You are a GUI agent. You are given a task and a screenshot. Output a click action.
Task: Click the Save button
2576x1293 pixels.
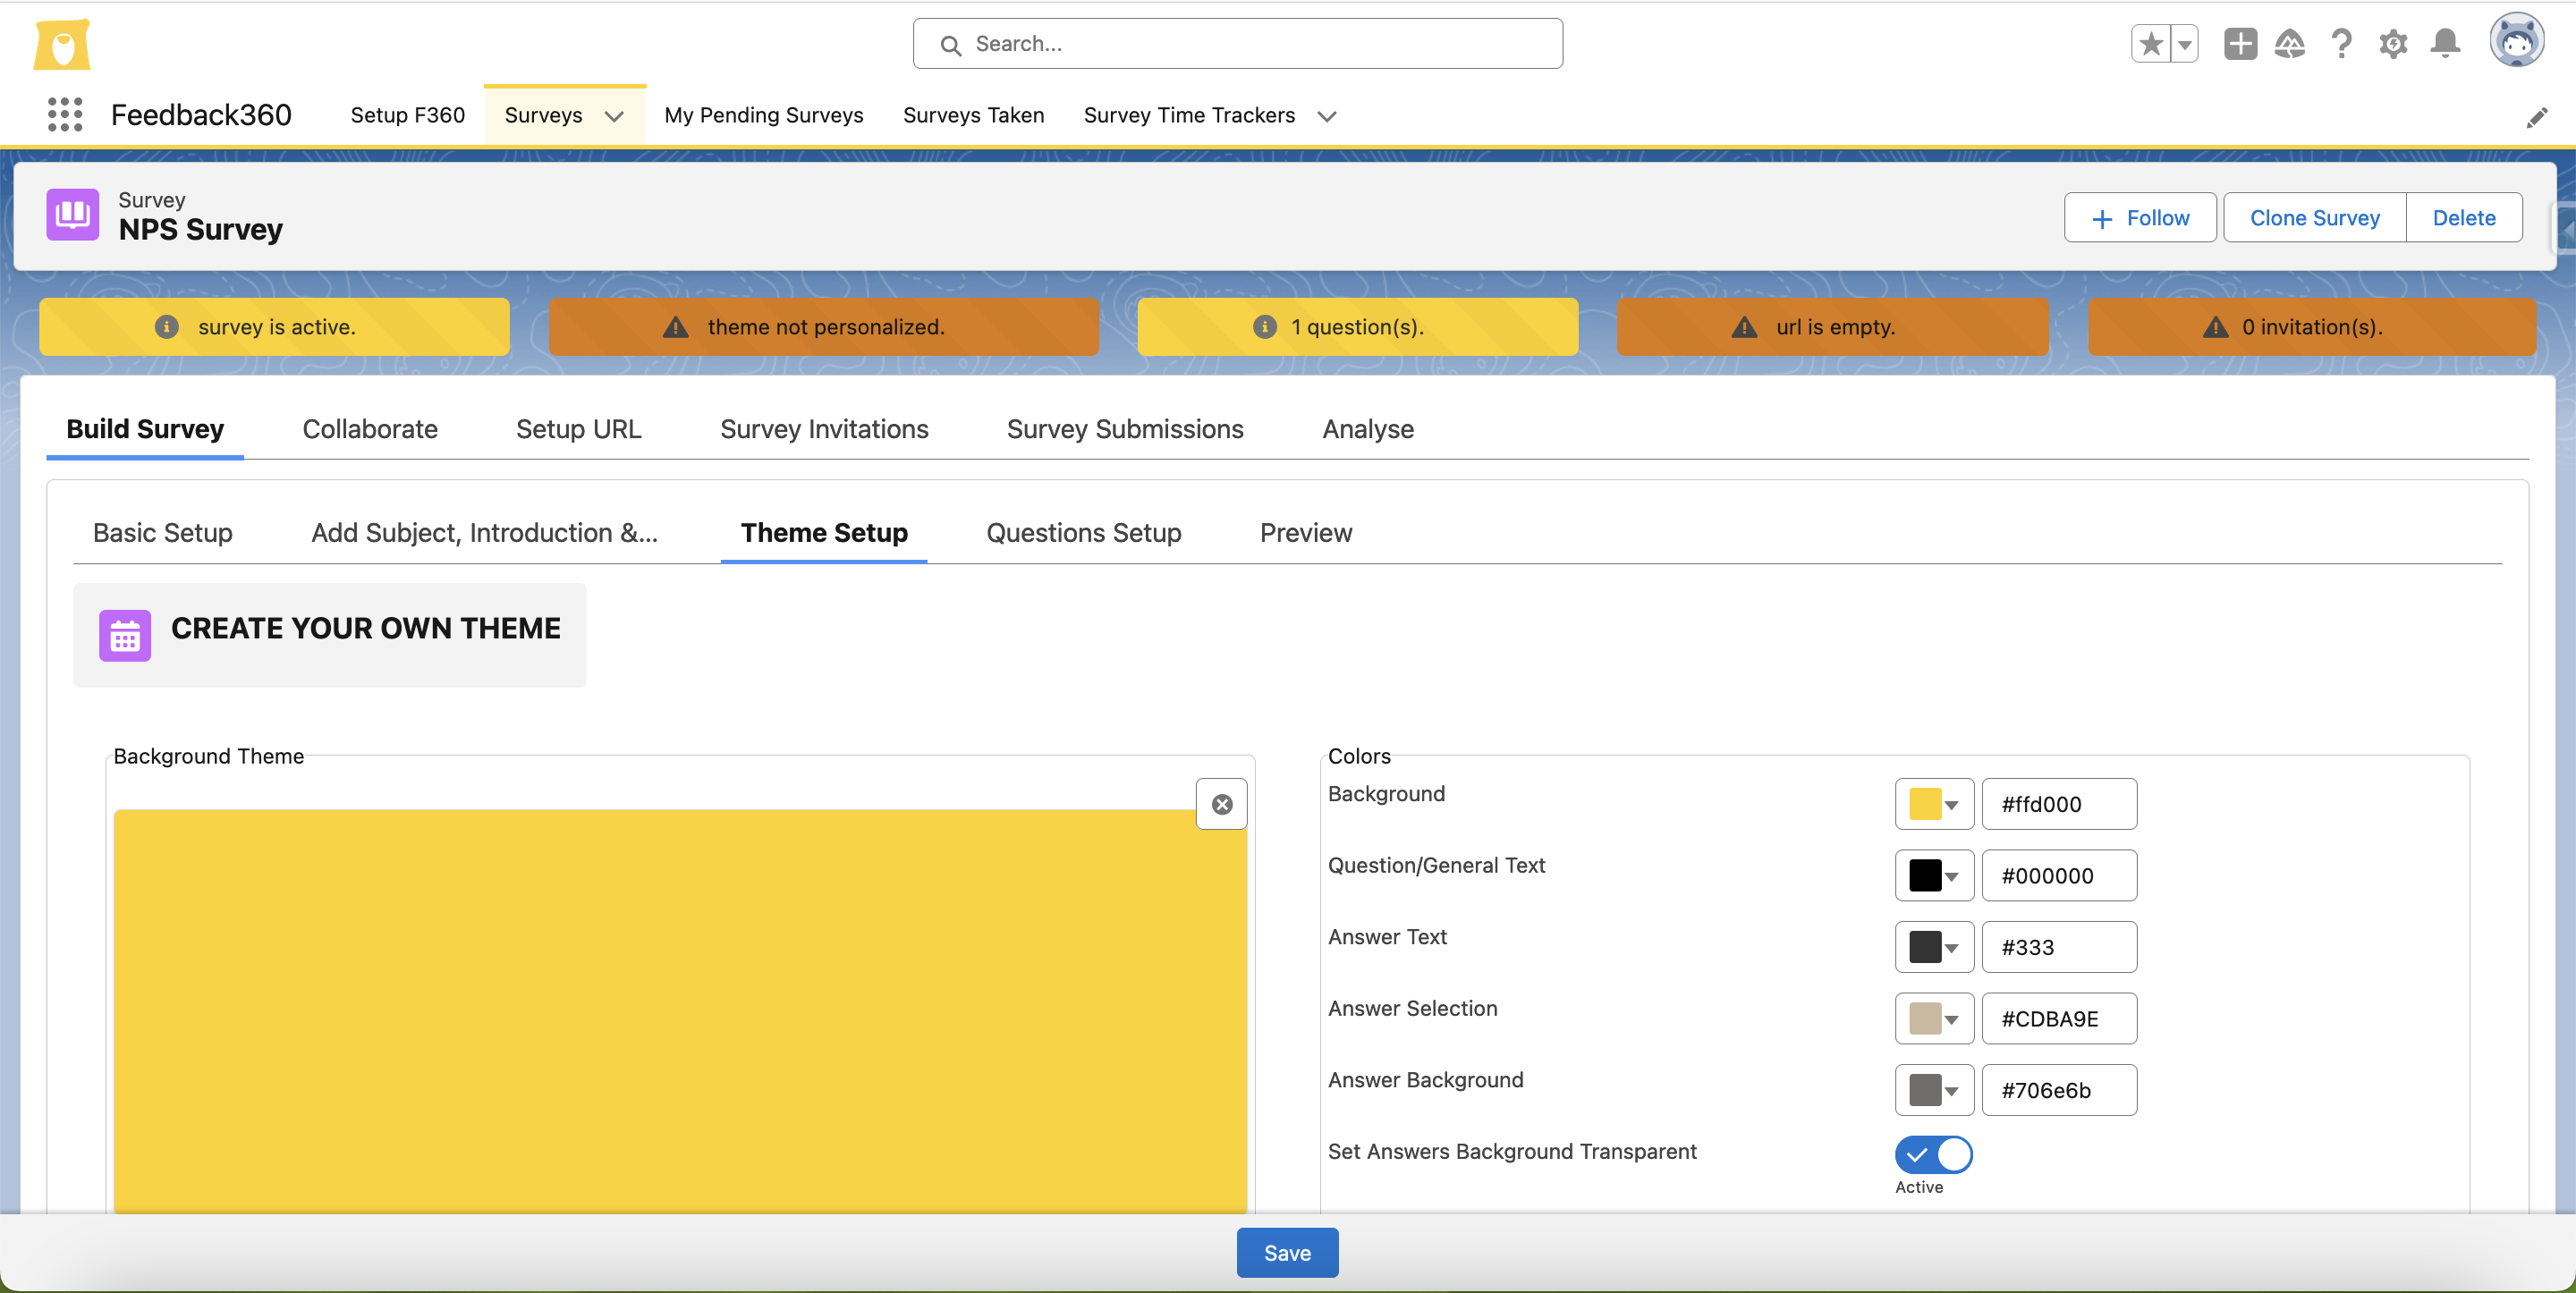click(1287, 1253)
